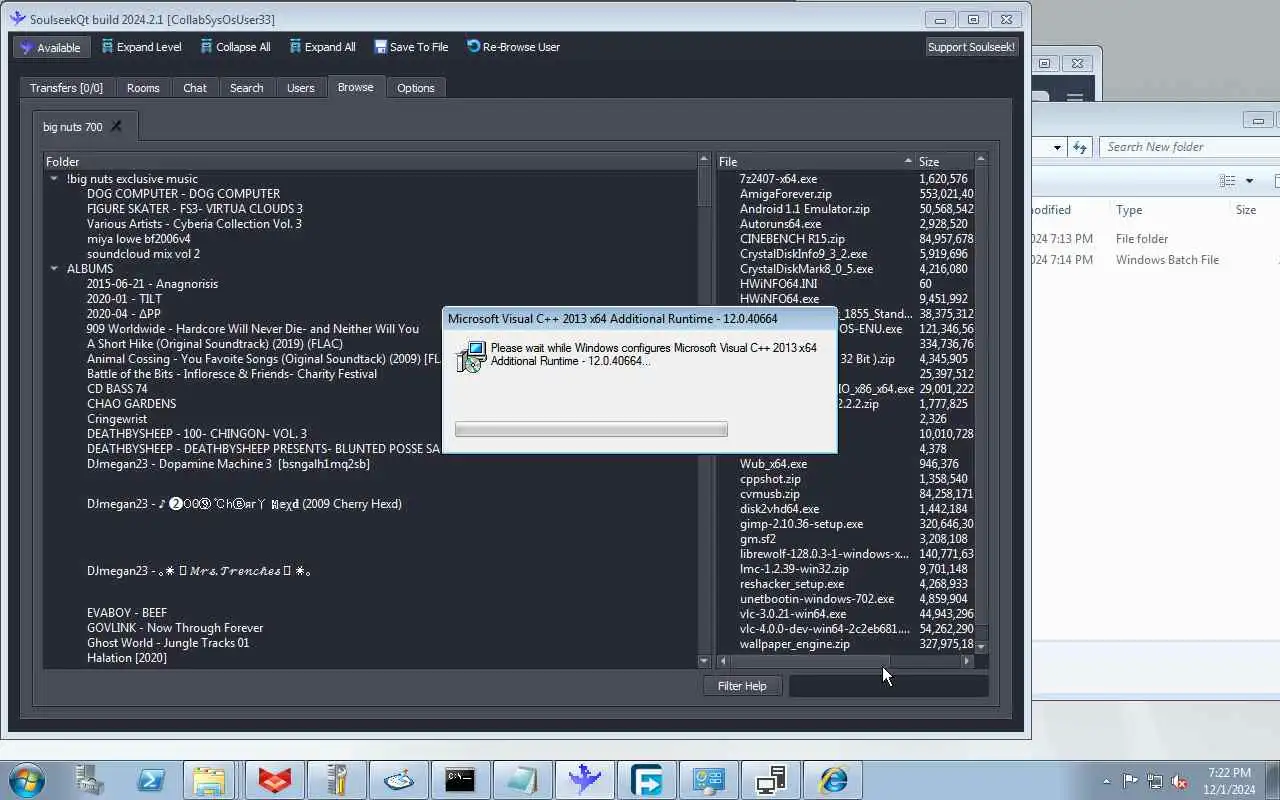Click the red fox taskbar icon

click(275, 780)
